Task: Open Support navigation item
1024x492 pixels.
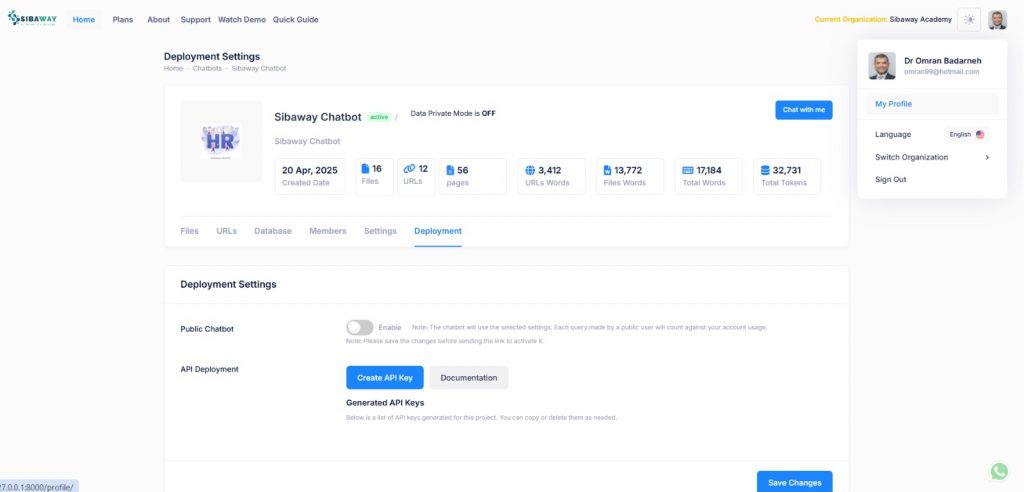Action: click(x=195, y=20)
